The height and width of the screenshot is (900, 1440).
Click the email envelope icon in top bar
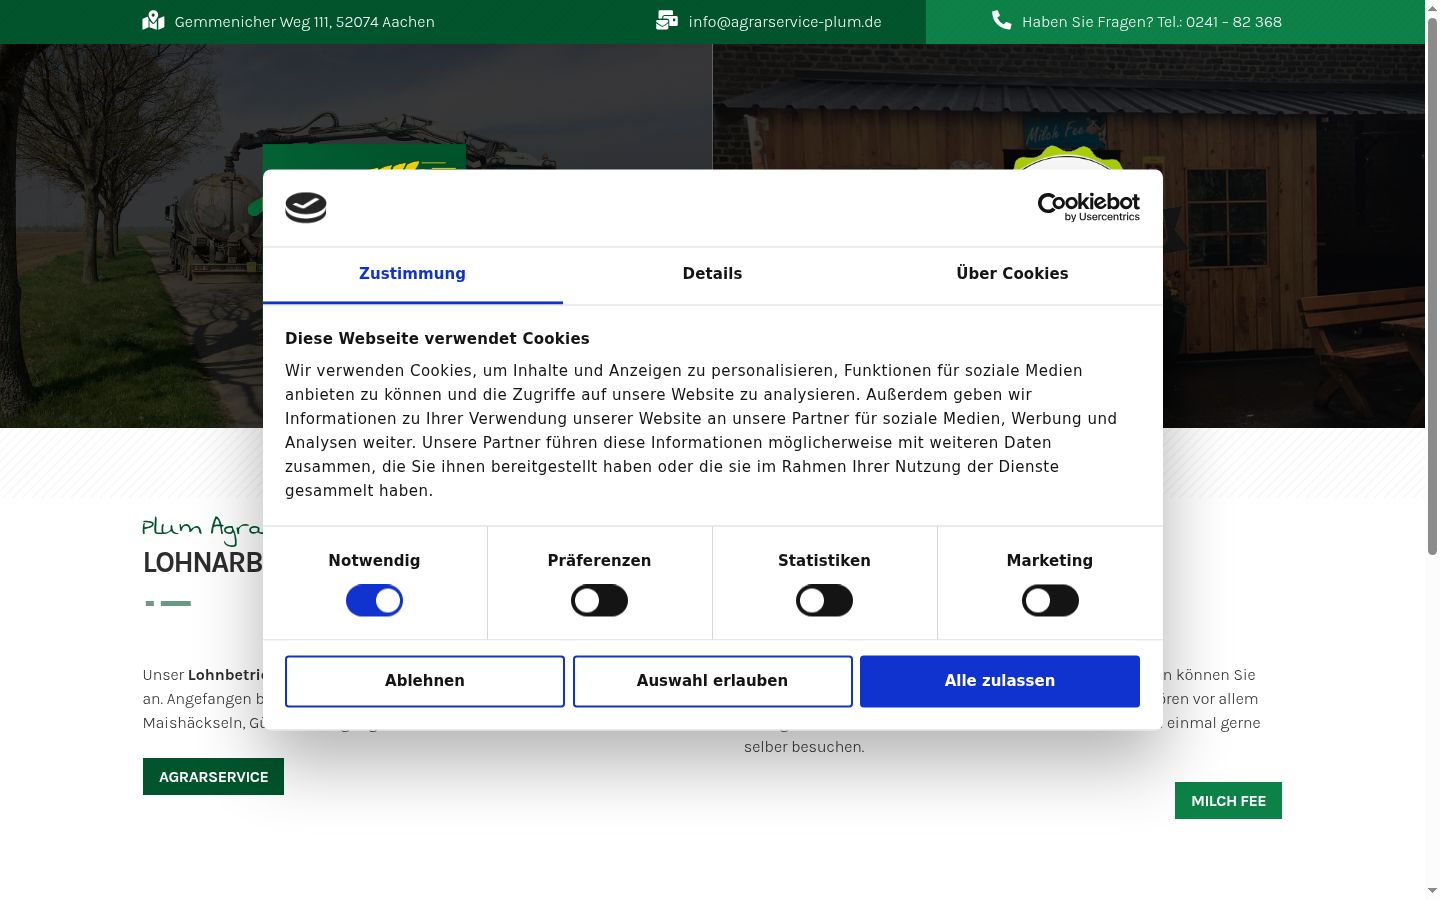[667, 21]
